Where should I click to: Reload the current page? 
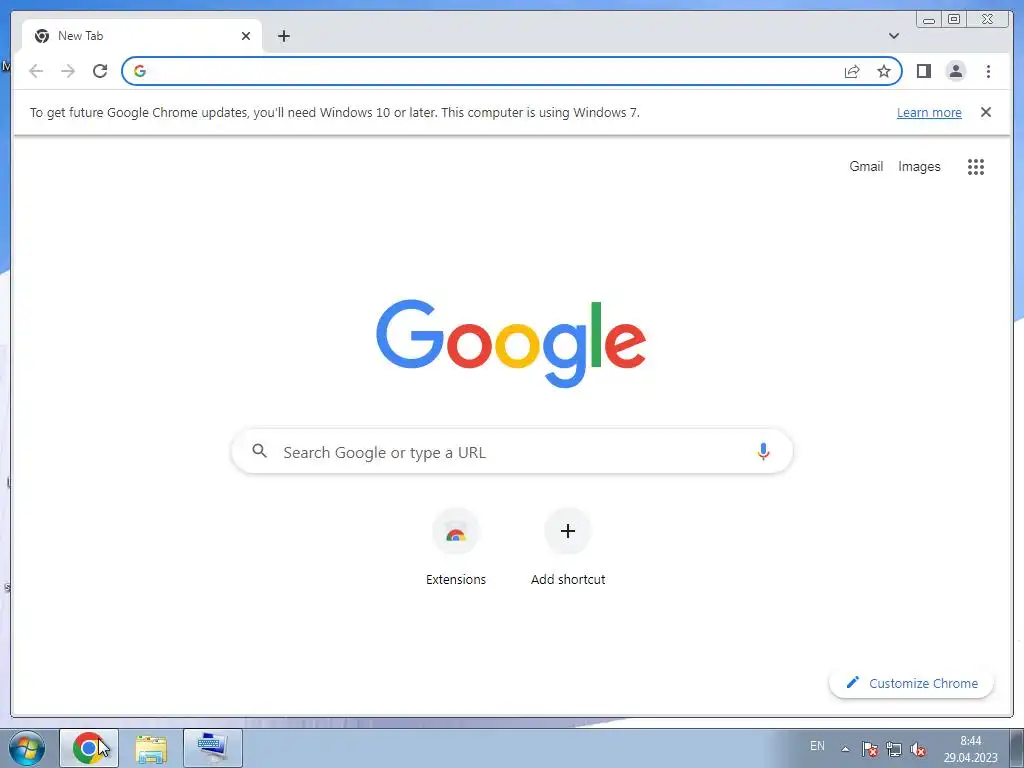(100, 71)
